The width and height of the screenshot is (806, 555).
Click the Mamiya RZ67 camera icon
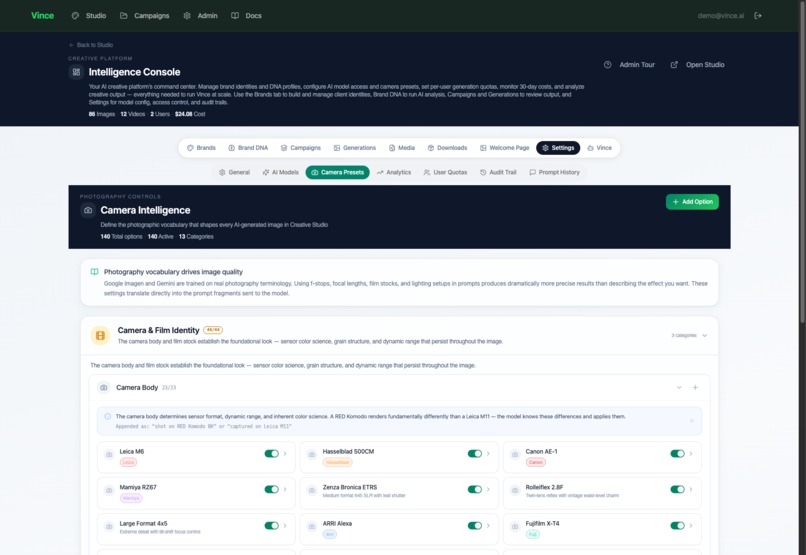pos(109,491)
